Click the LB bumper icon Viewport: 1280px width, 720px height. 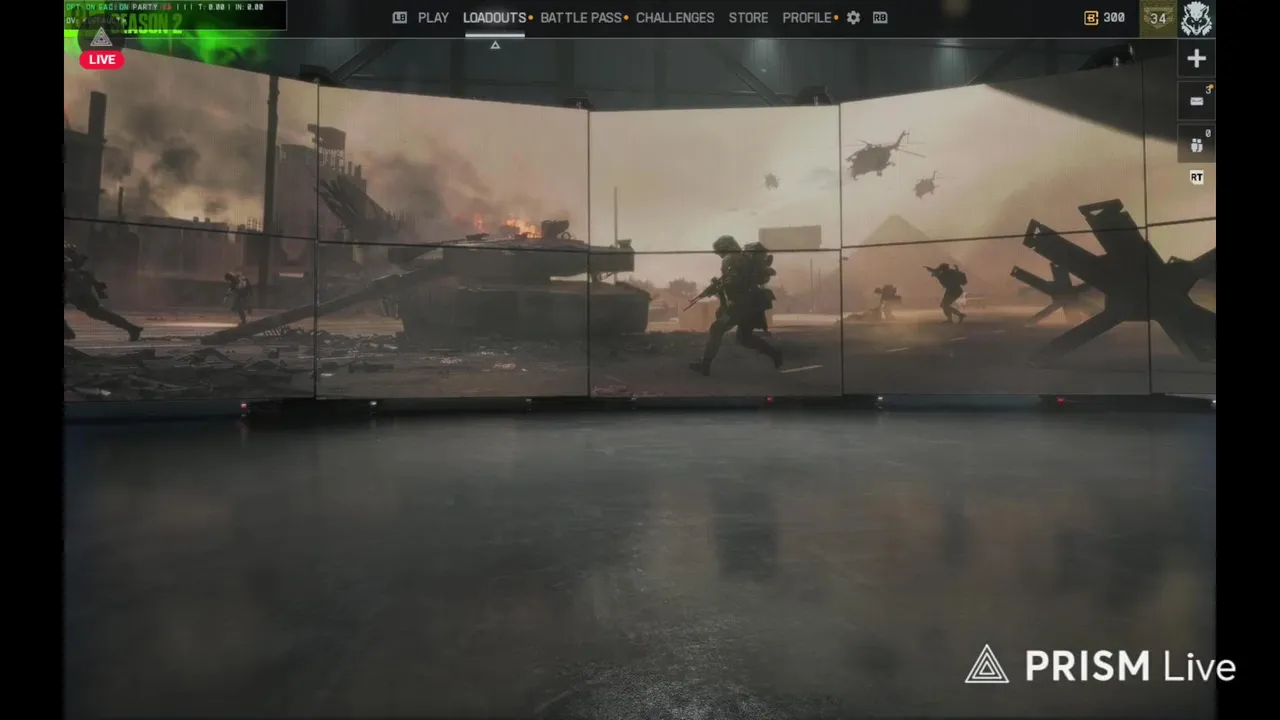[400, 18]
